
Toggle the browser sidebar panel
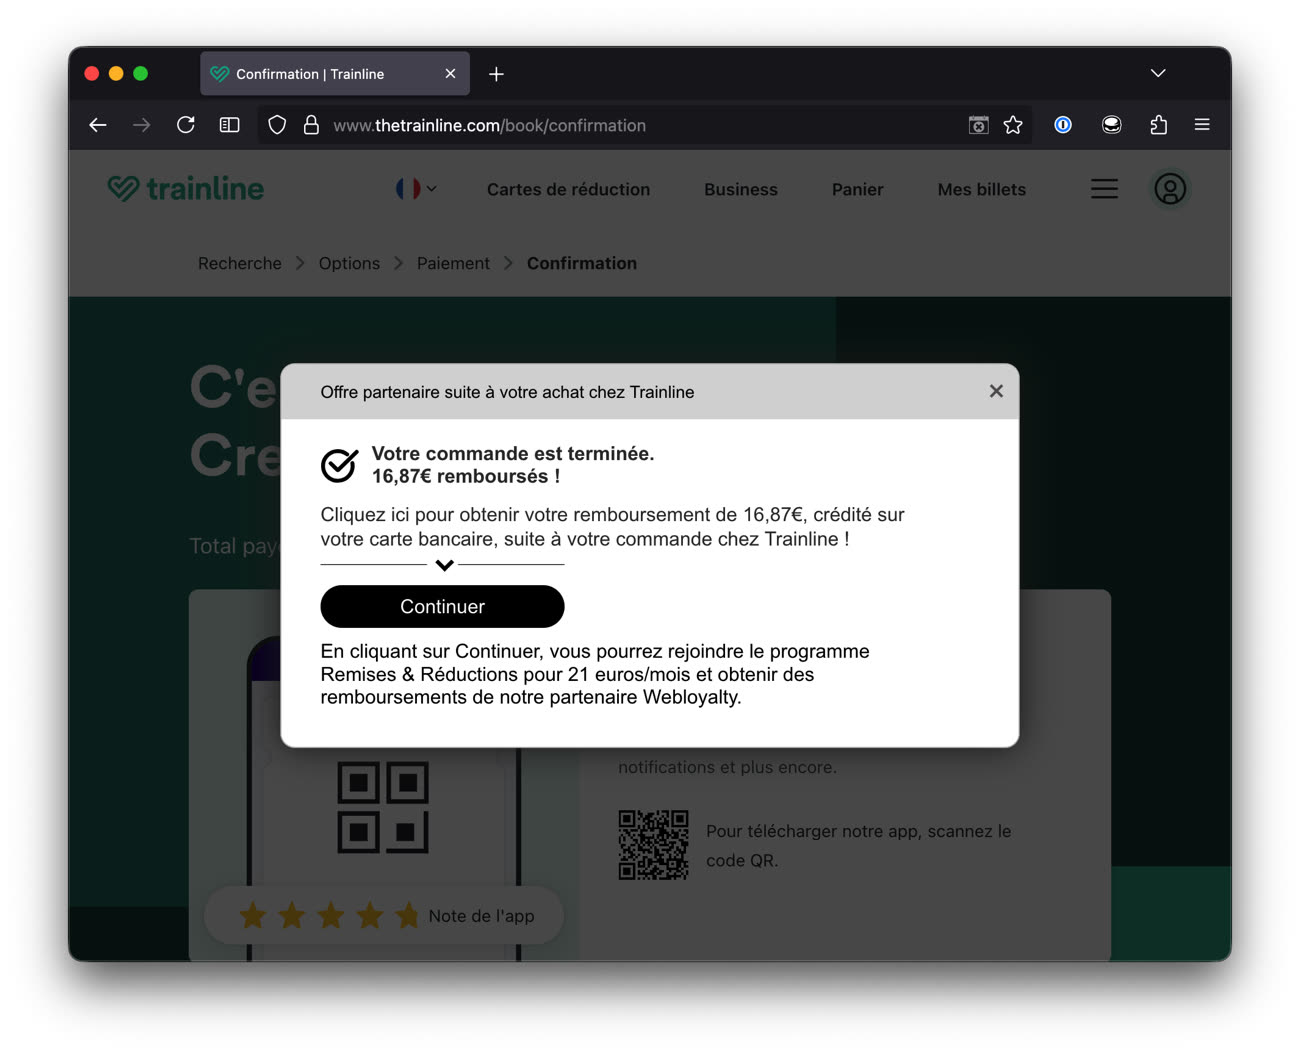coord(230,125)
